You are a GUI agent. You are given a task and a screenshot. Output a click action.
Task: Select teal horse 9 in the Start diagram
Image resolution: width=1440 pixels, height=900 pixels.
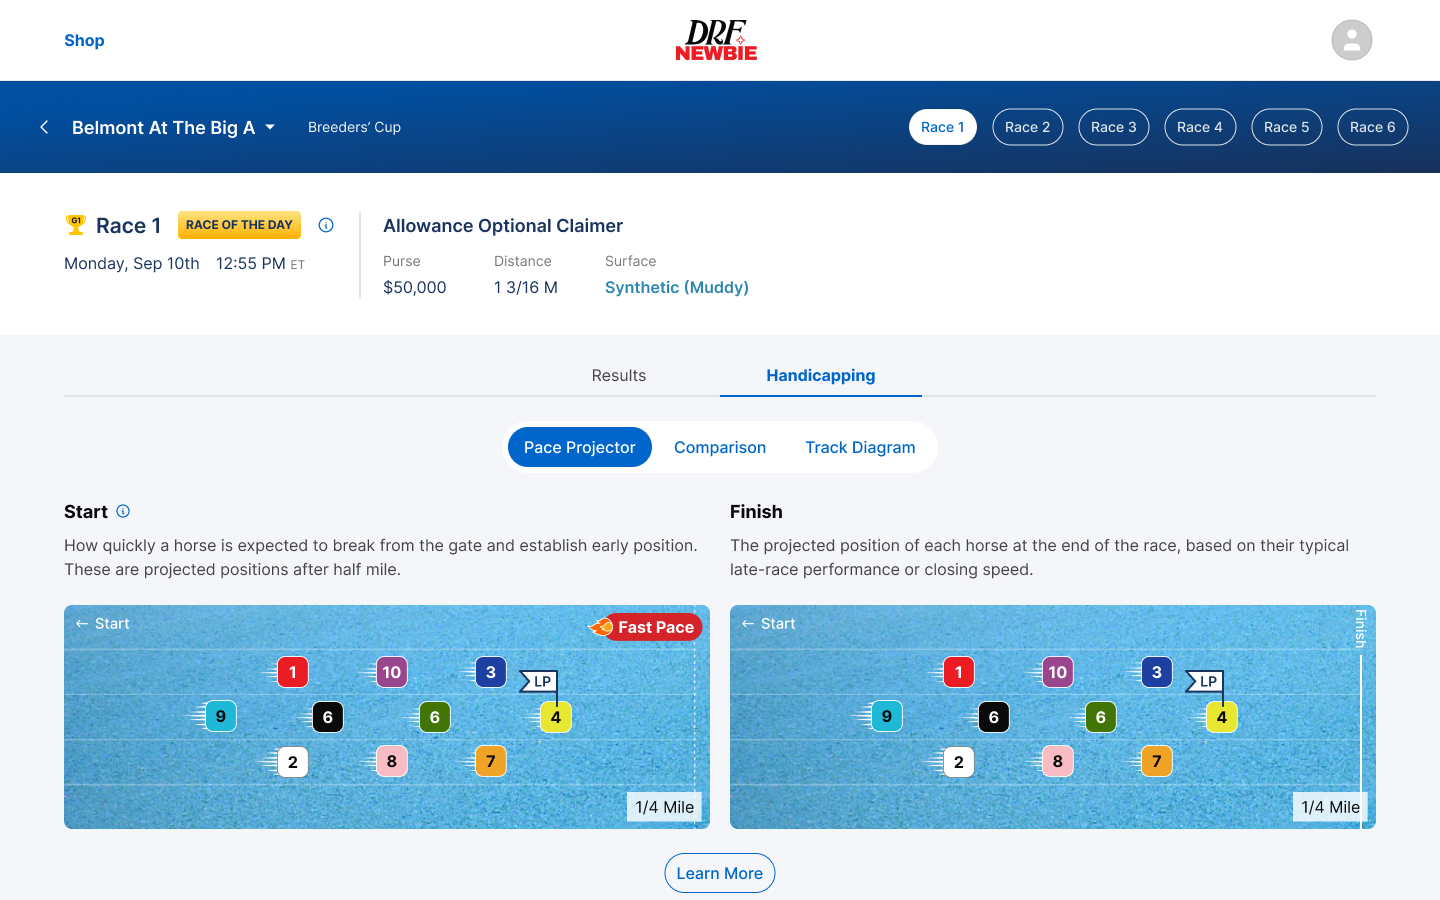[x=220, y=716]
